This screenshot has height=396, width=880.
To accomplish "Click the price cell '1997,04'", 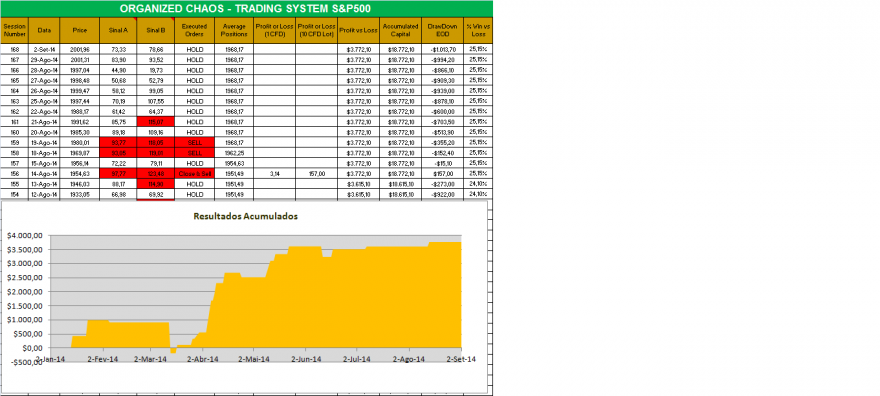I will [79, 70].
